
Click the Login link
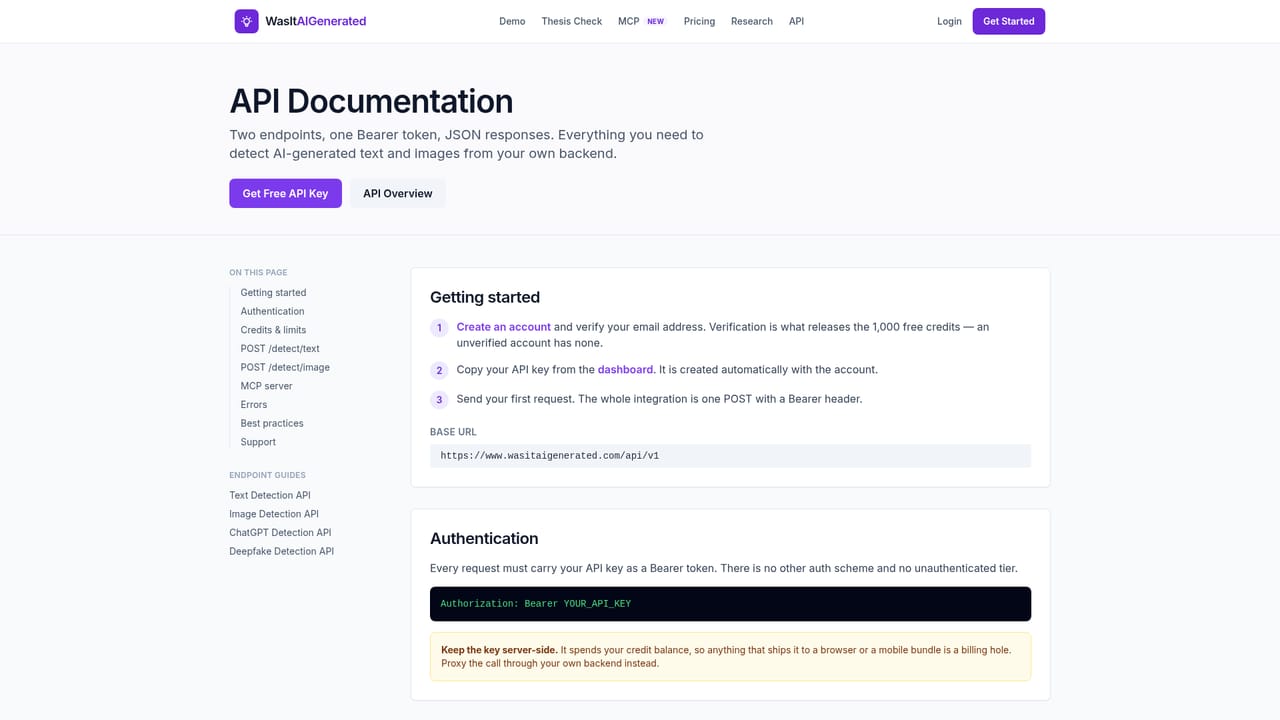coord(949,21)
